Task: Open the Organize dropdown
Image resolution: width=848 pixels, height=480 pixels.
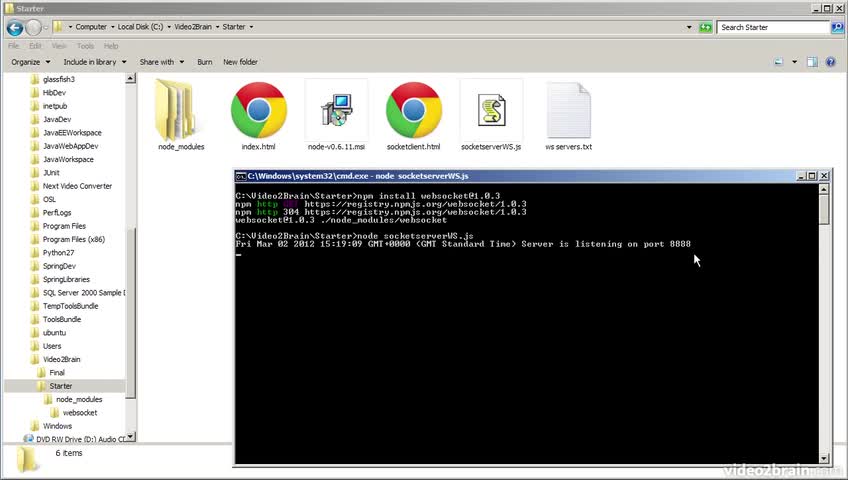Action: tap(31, 62)
